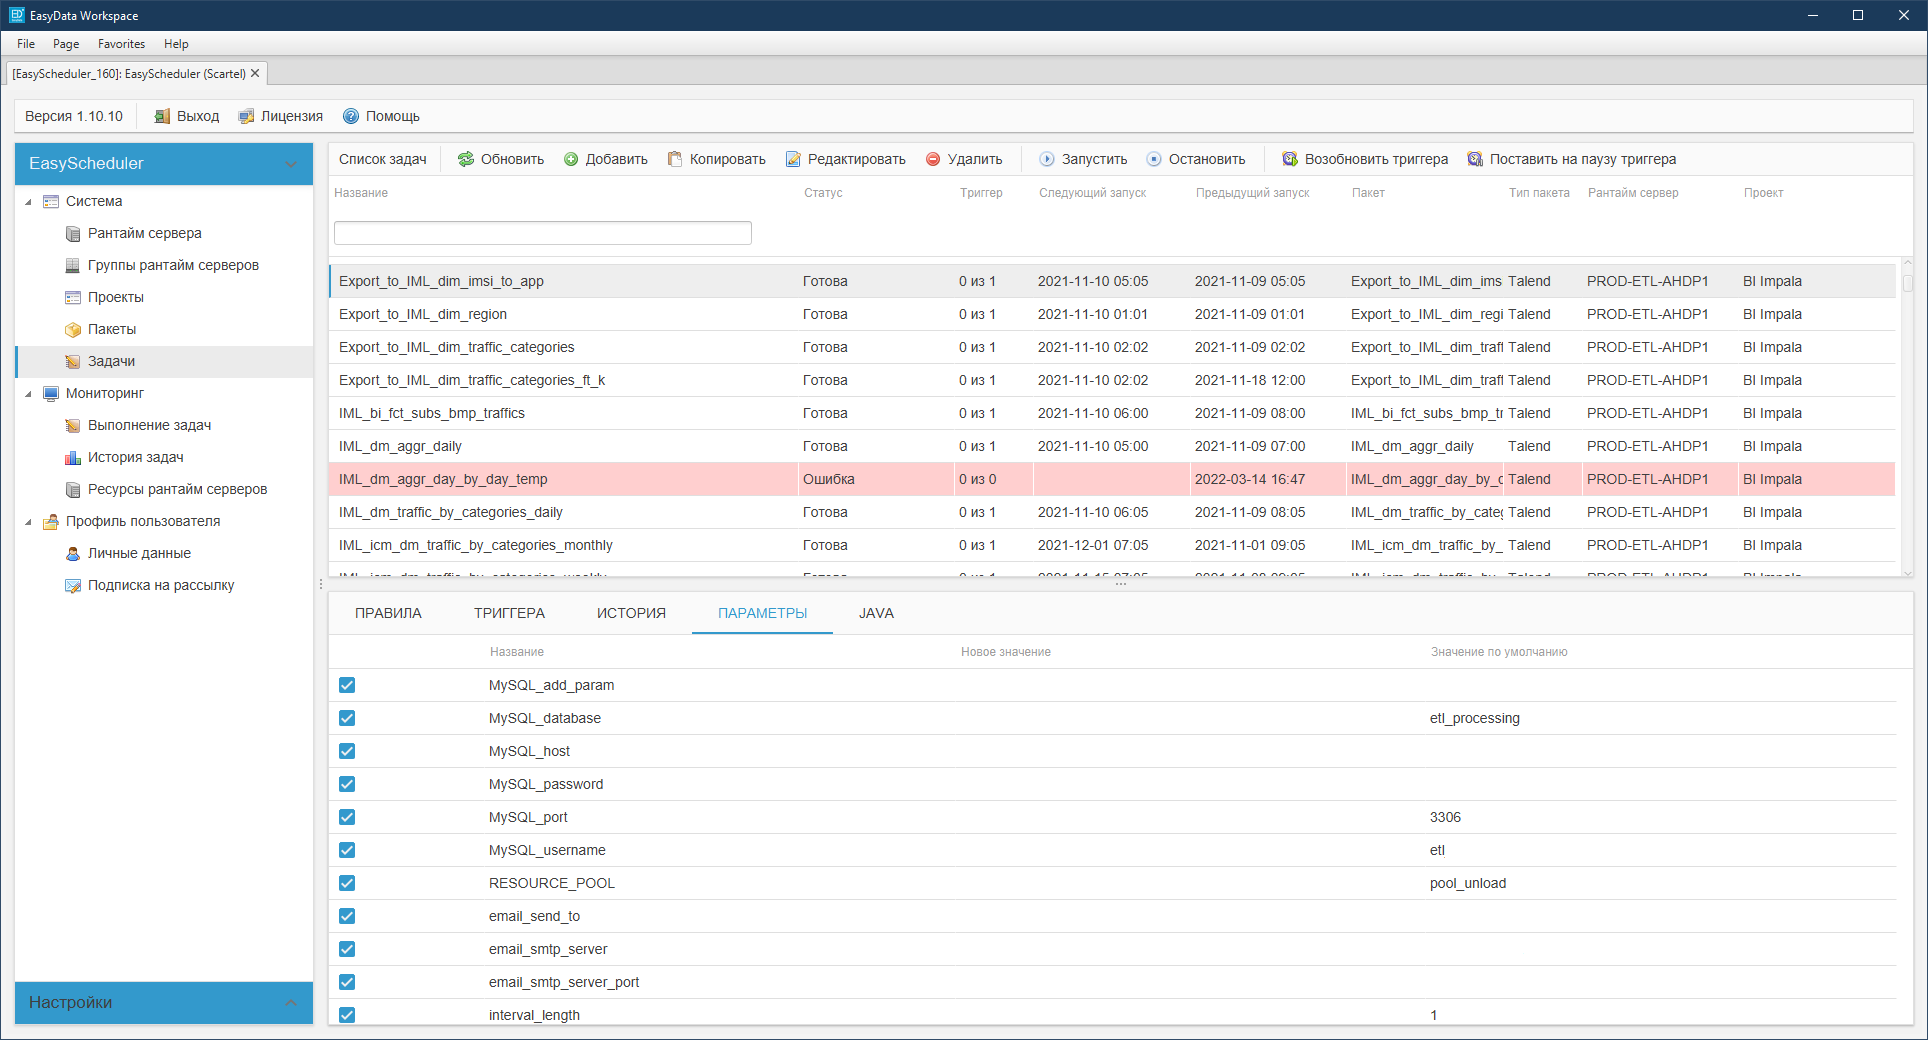Switch to the ТРИГГЕРА tab
The height and width of the screenshot is (1040, 1928).
pyautogui.click(x=509, y=613)
